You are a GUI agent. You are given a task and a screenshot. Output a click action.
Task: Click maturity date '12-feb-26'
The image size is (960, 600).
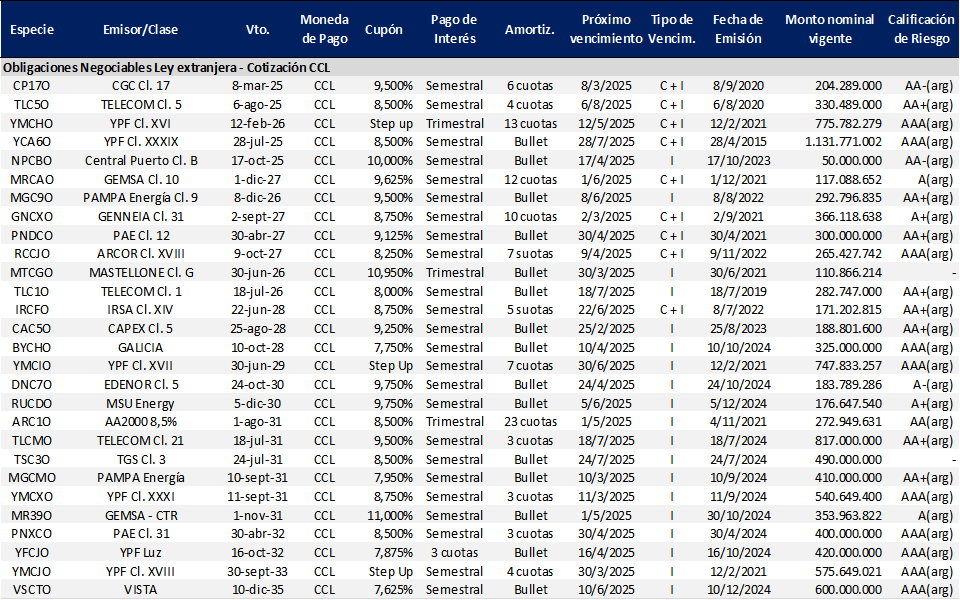point(257,124)
